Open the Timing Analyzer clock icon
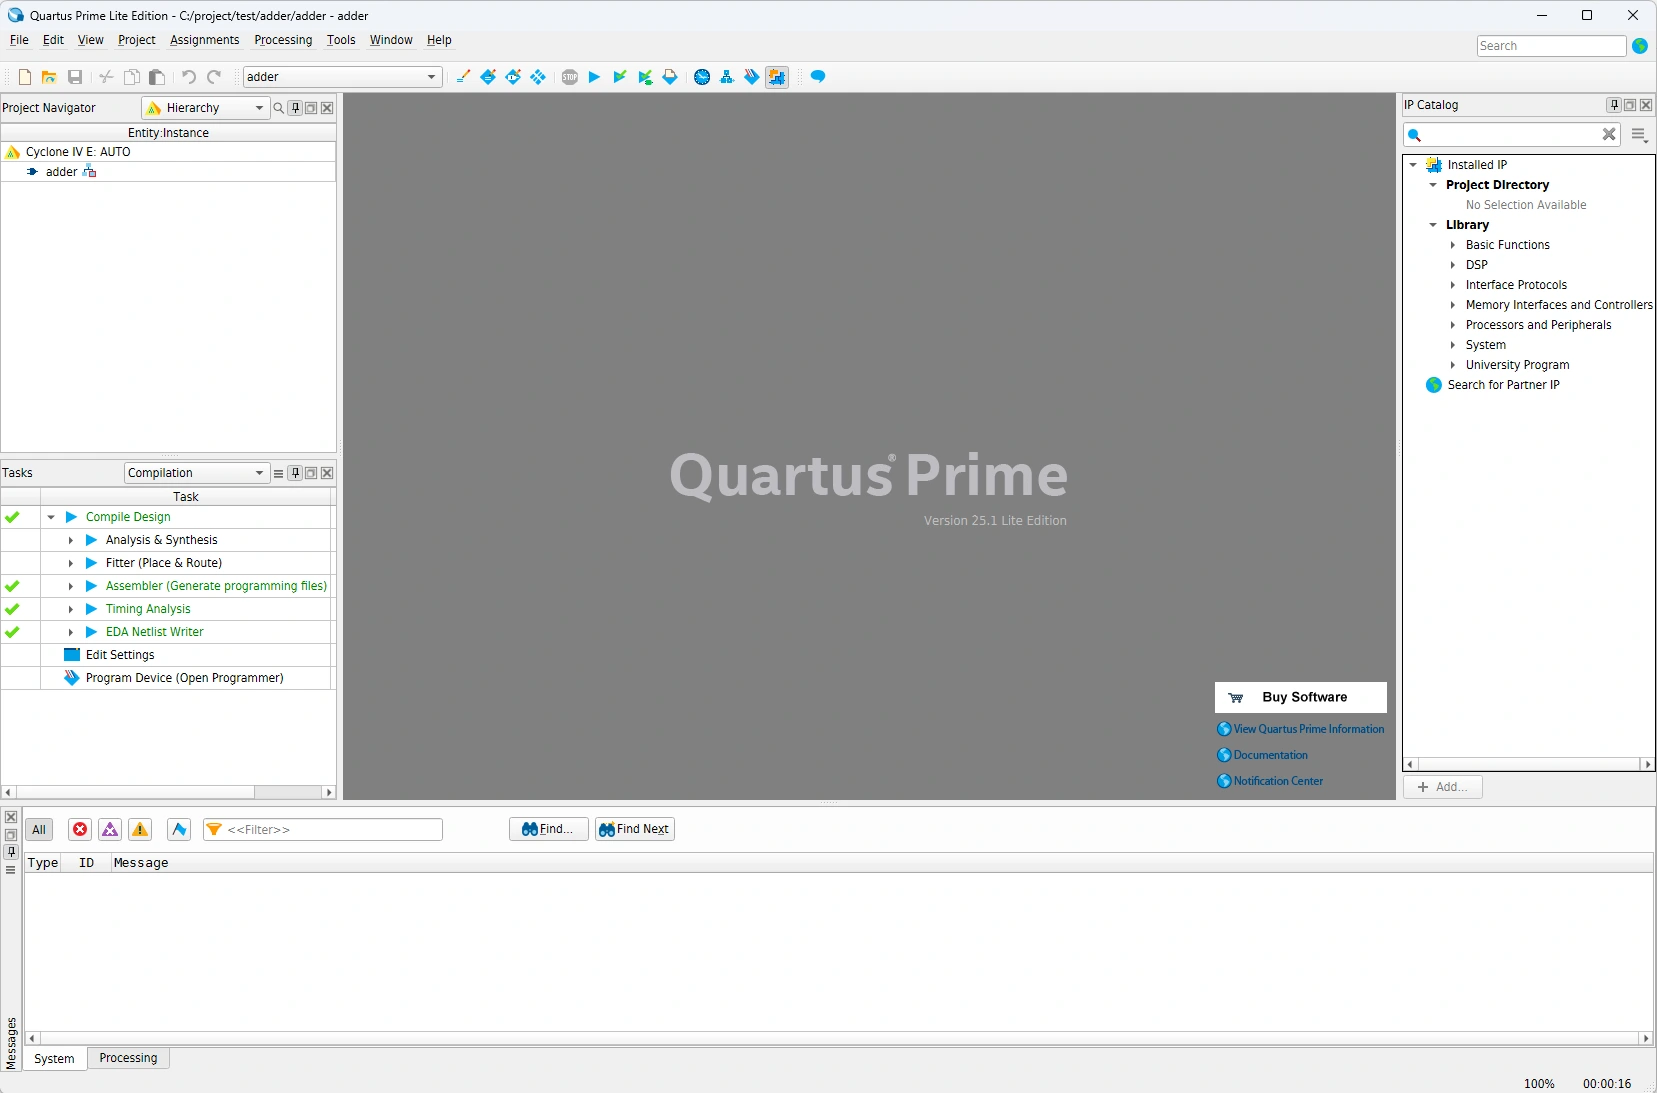1657x1093 pixels. click(x=702, y=77)
